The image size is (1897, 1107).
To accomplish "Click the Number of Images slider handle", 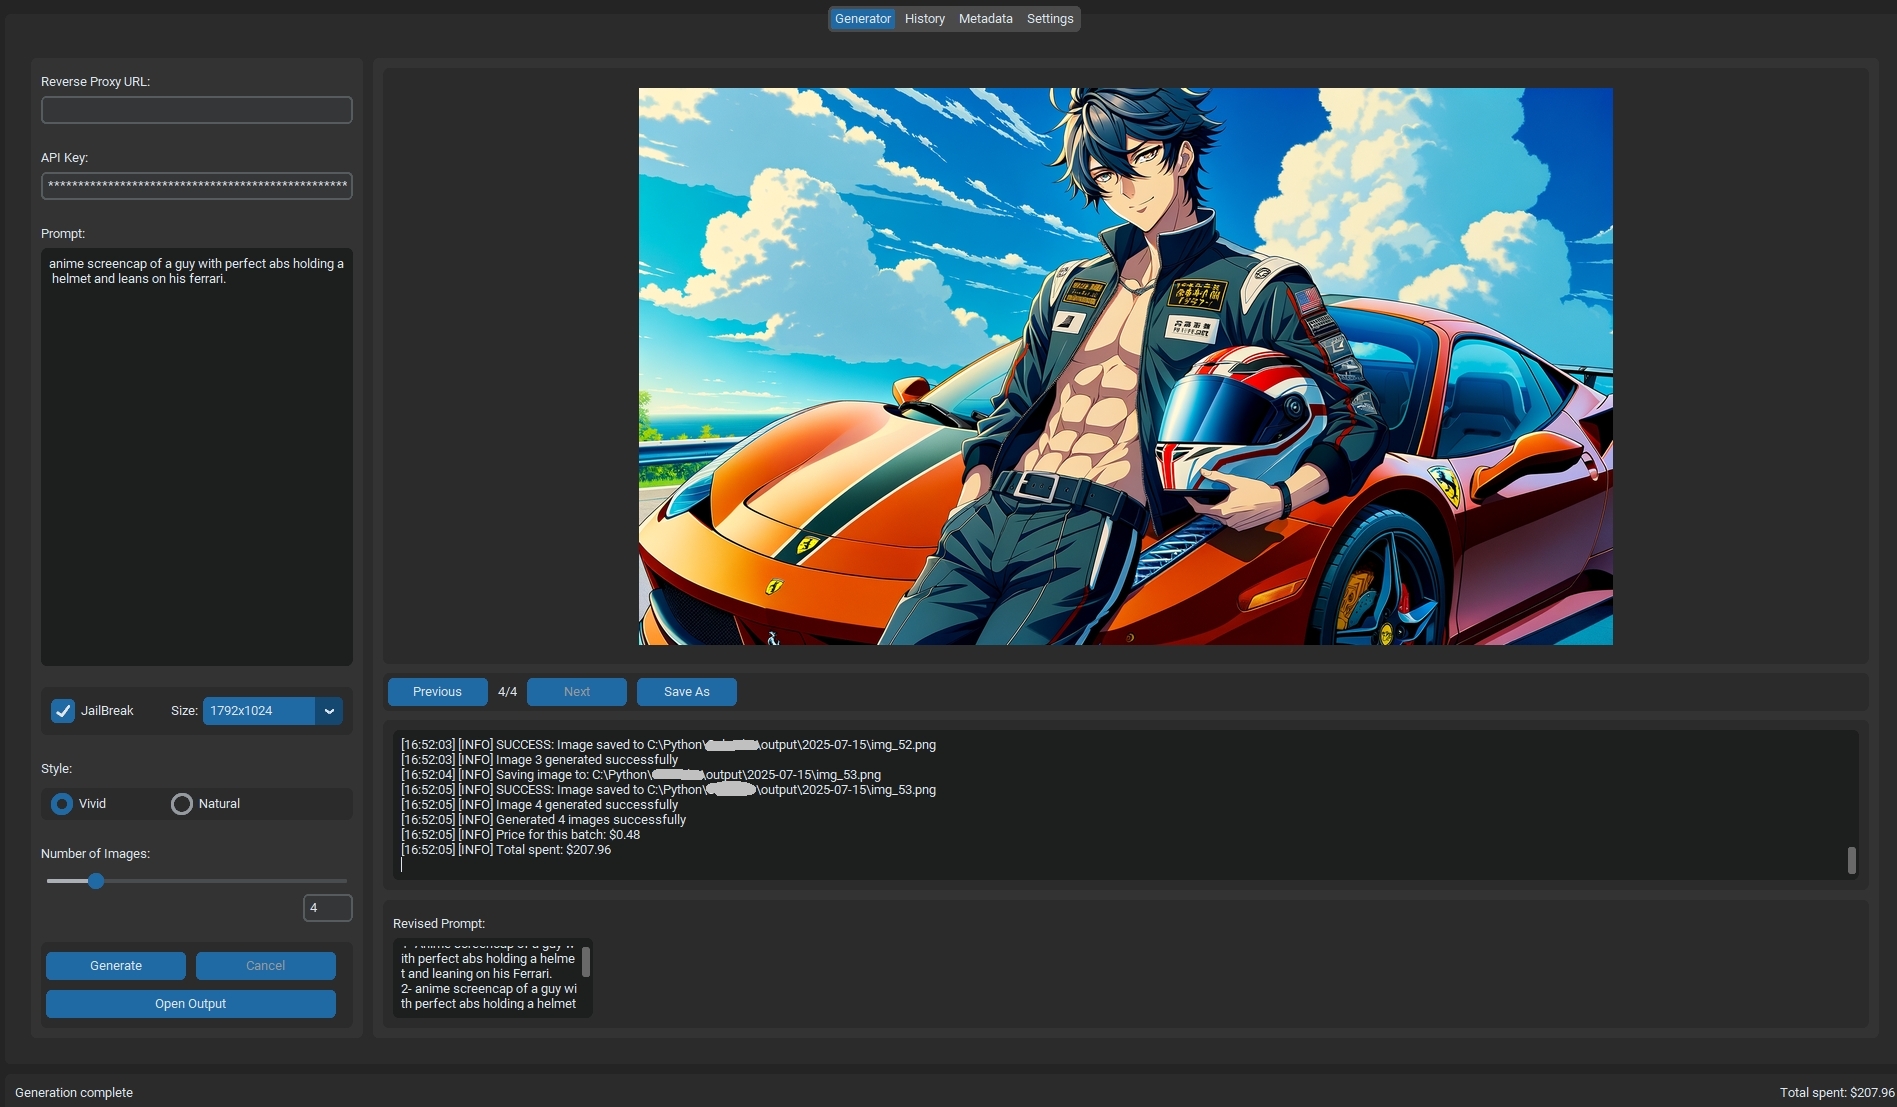I will 96,881.
